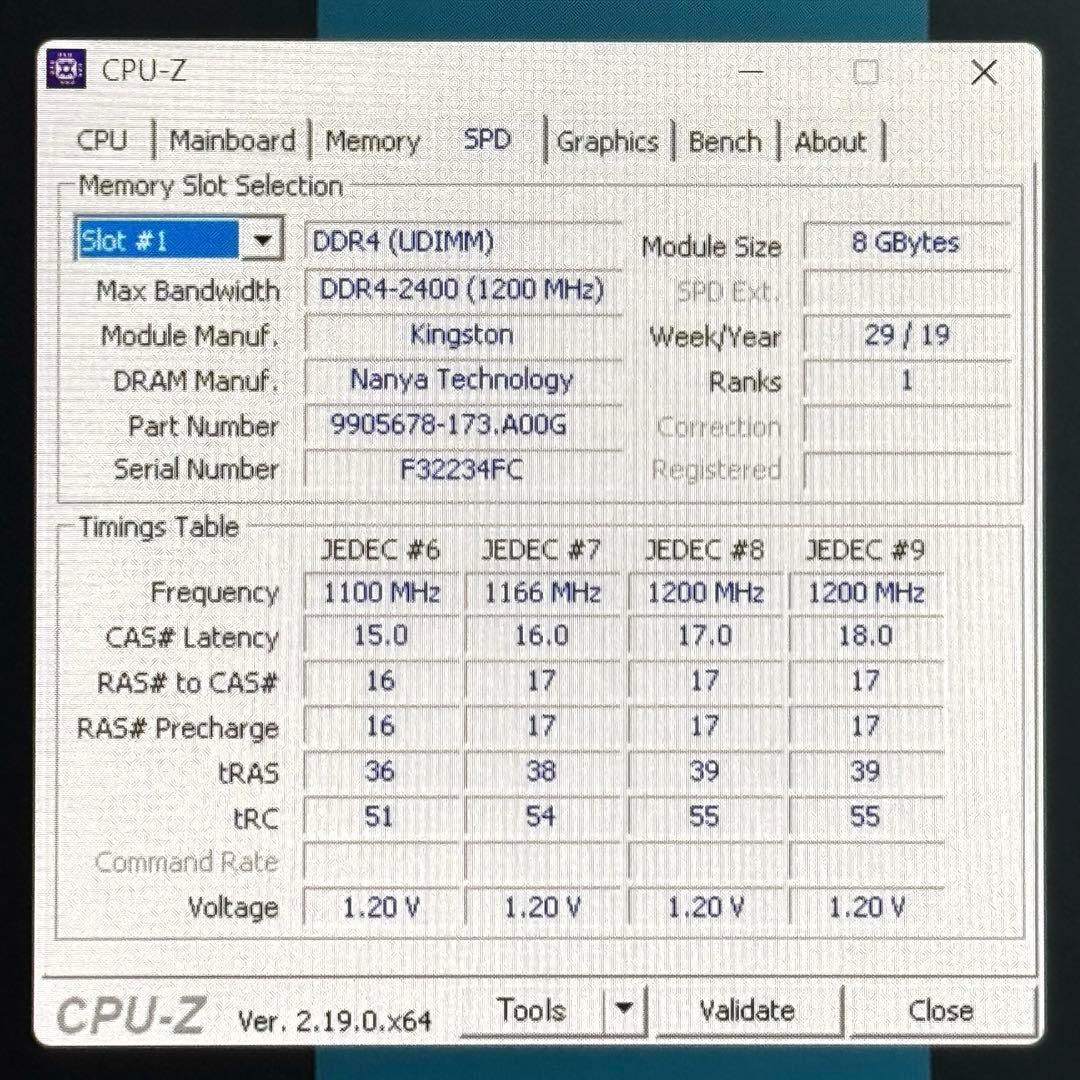Click the CAS# Latency 18.0 cell

pos(866,636)
